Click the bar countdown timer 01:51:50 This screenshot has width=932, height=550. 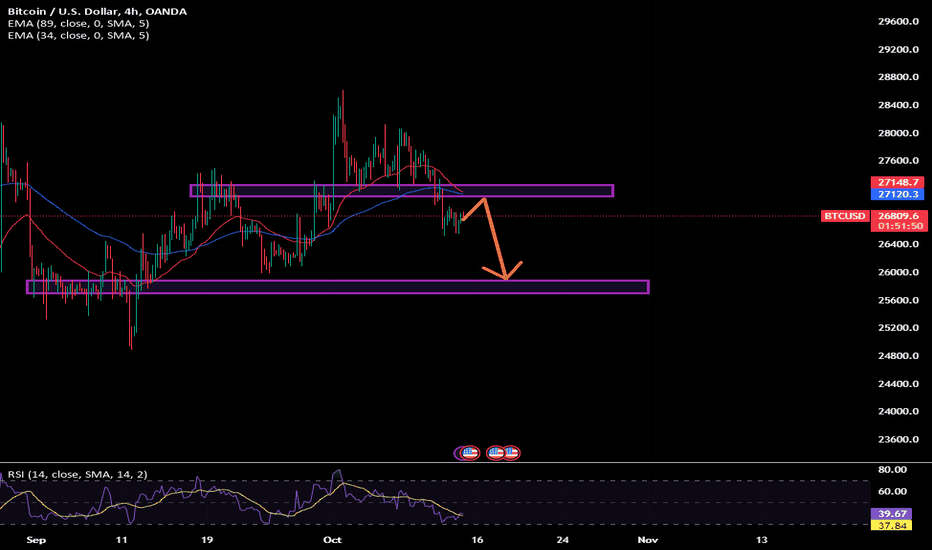click(x=898, y=226)
